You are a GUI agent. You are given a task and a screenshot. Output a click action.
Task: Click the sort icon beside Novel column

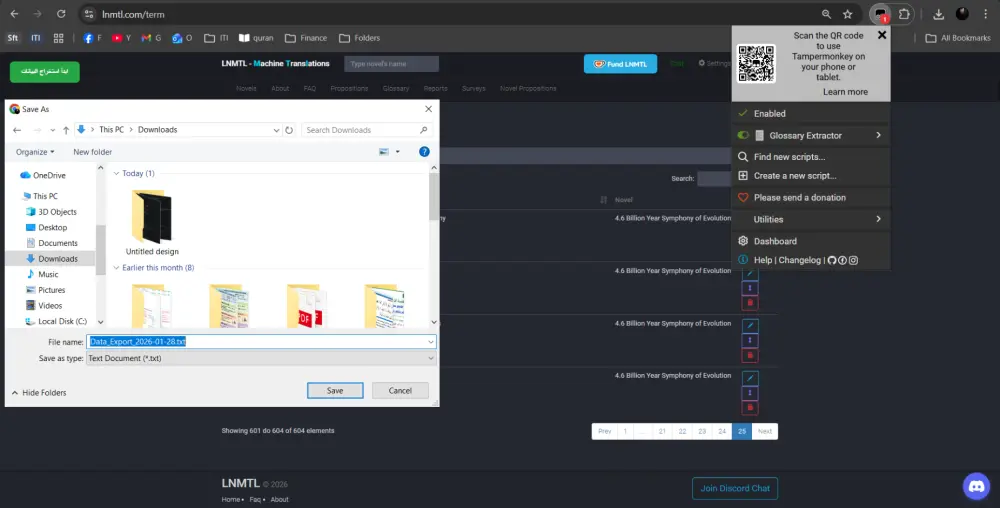click(603, 200)
